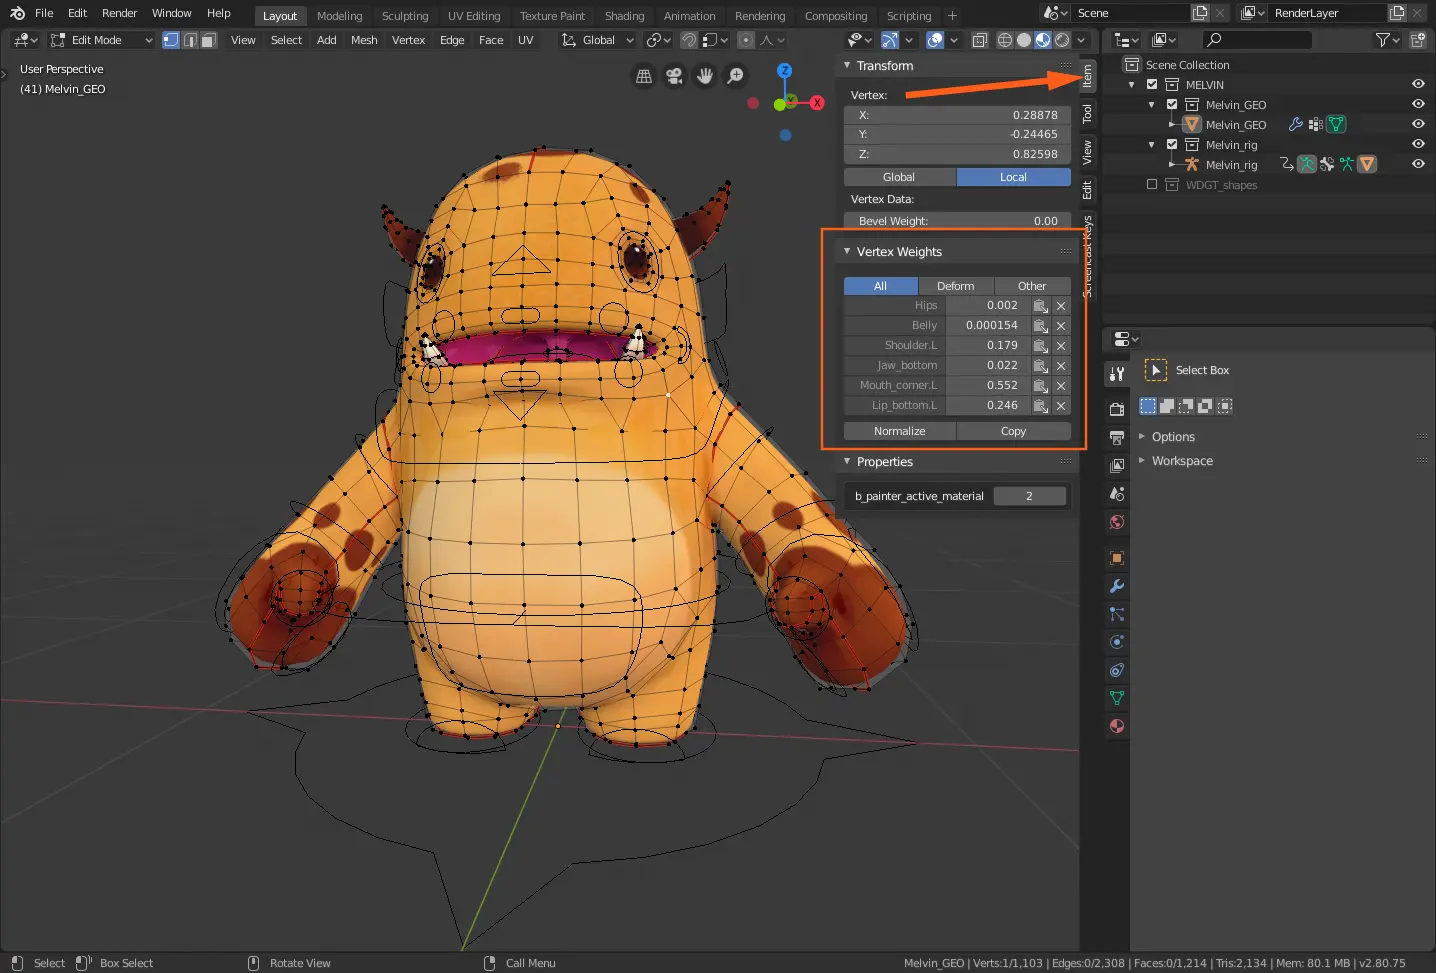The width and height of the screenshot is (1436, 973).
Task: Switch viewport to Wireframe shading
Action: click(x=1005, y=40)
